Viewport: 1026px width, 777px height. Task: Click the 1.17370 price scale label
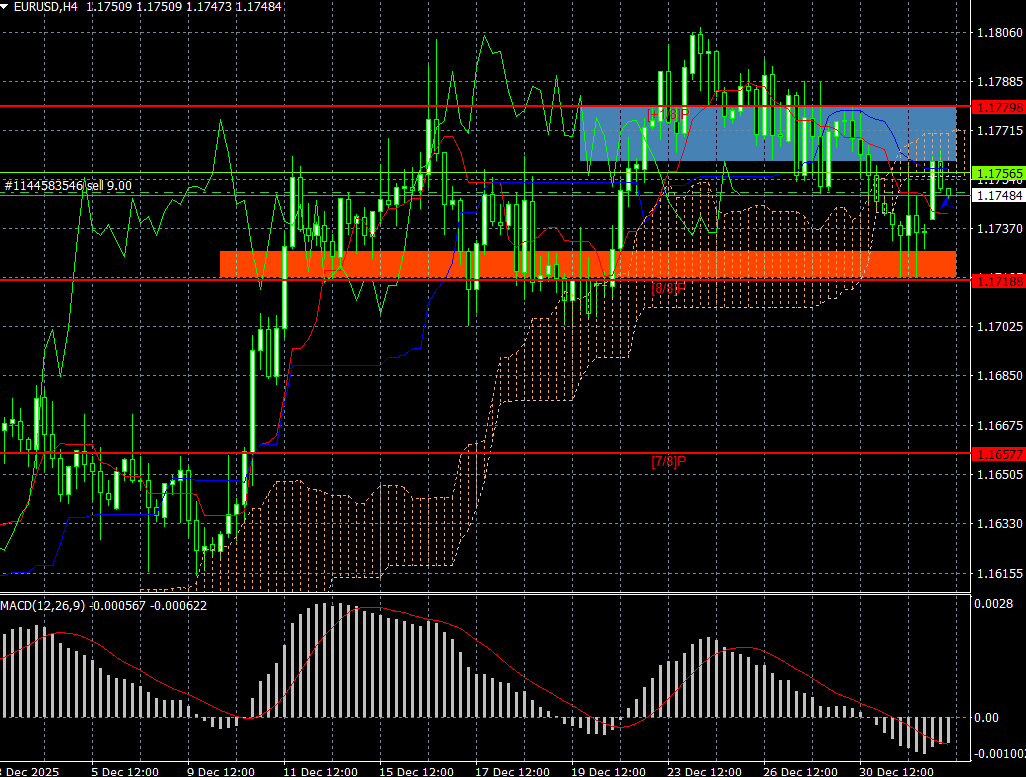point(999,228)
